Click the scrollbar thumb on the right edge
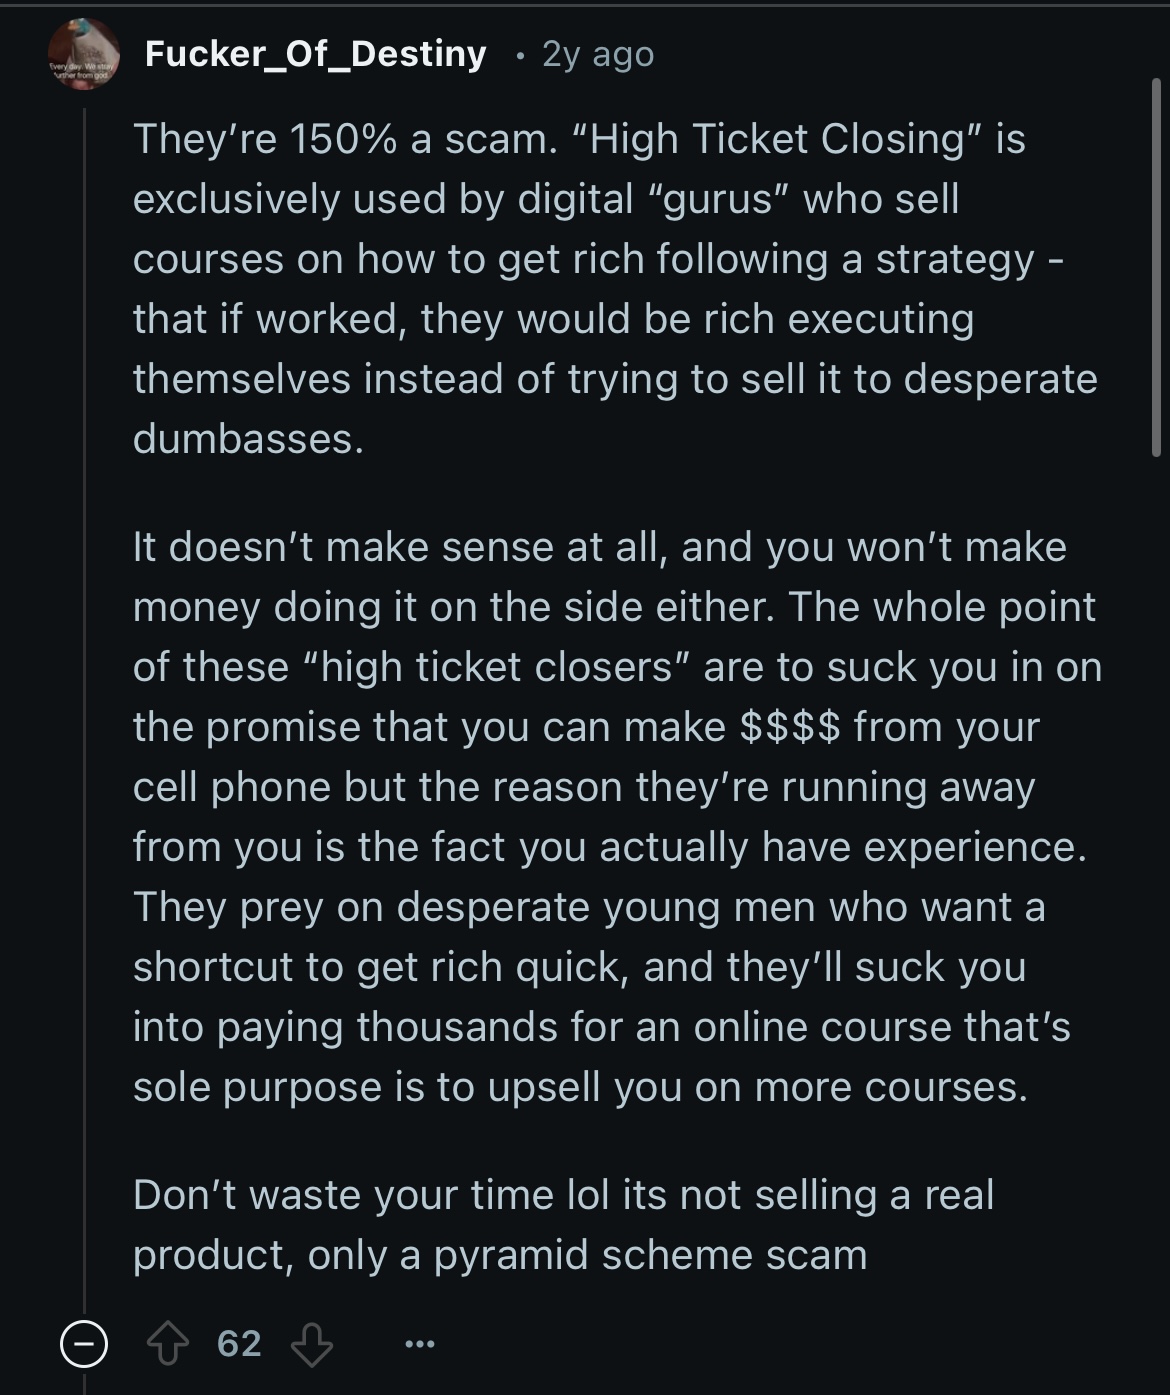This screenshot has height=1395, width=1170. tap(1156, 268)
